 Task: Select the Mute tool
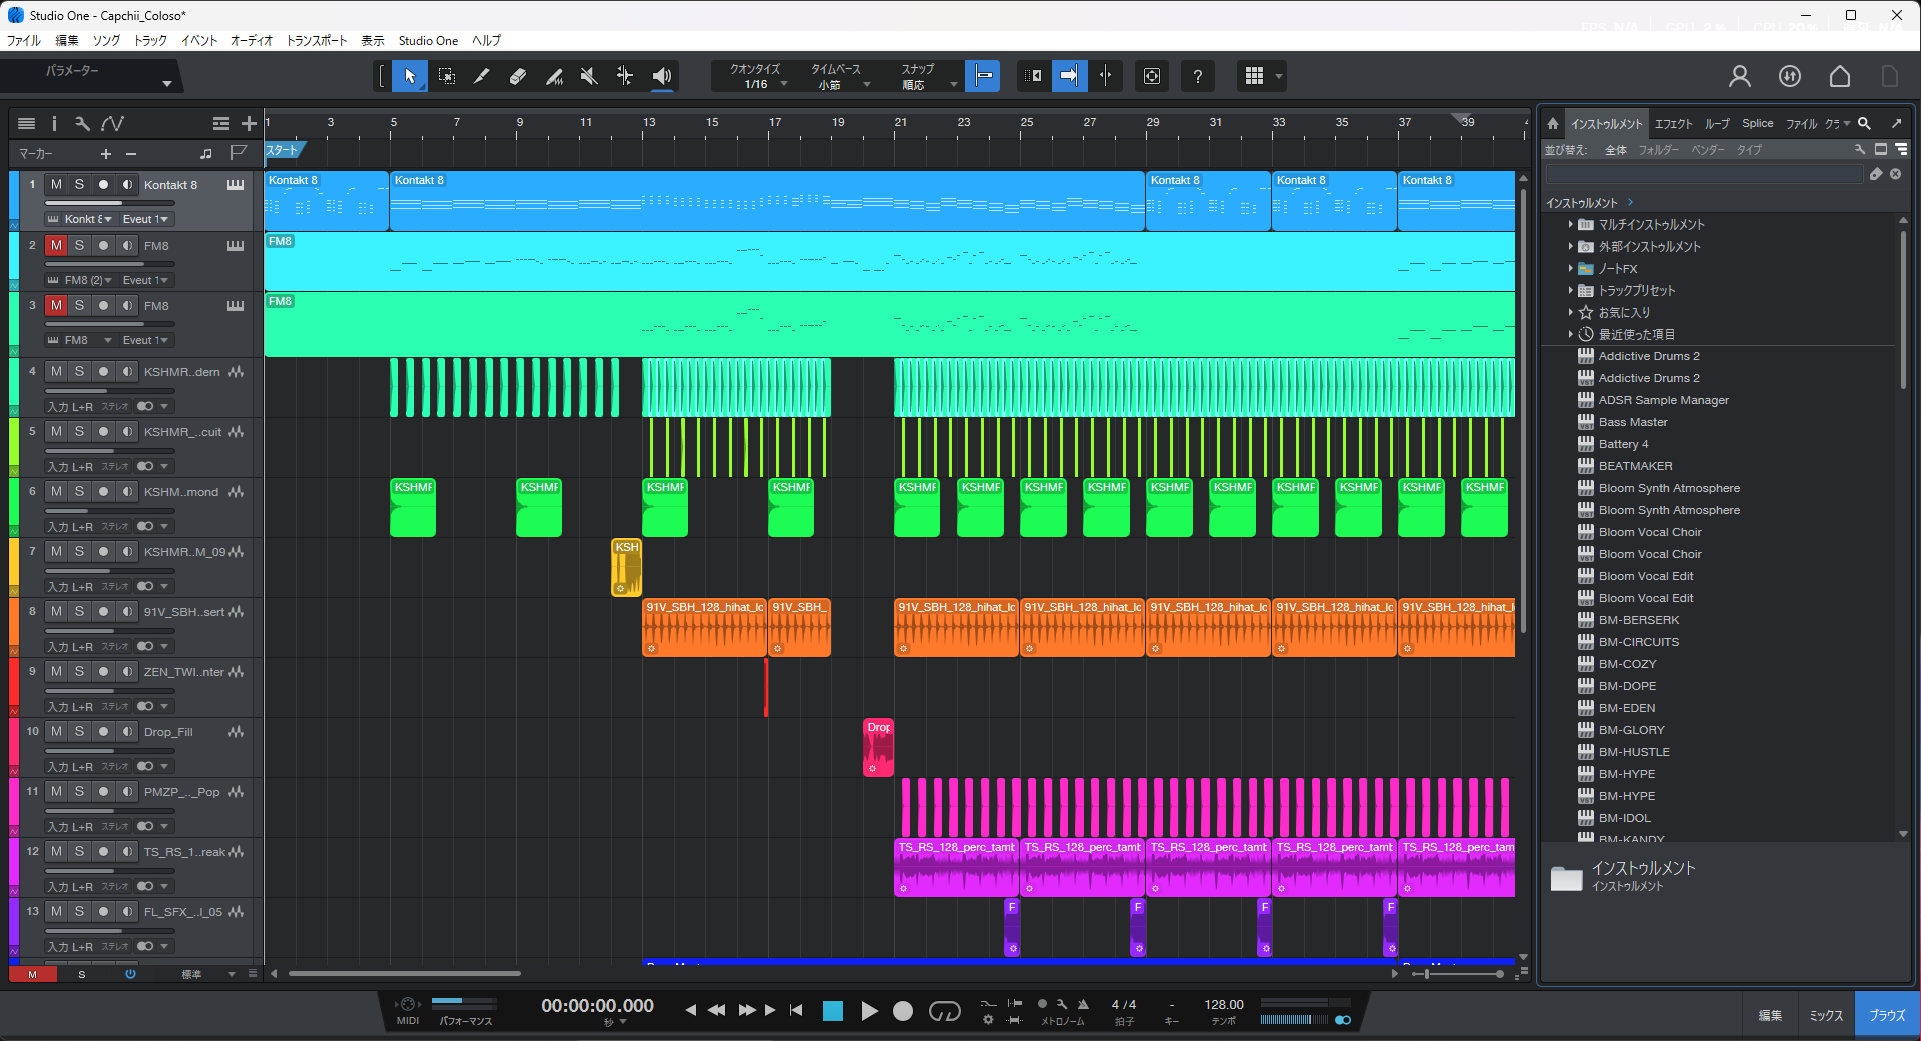590,76
